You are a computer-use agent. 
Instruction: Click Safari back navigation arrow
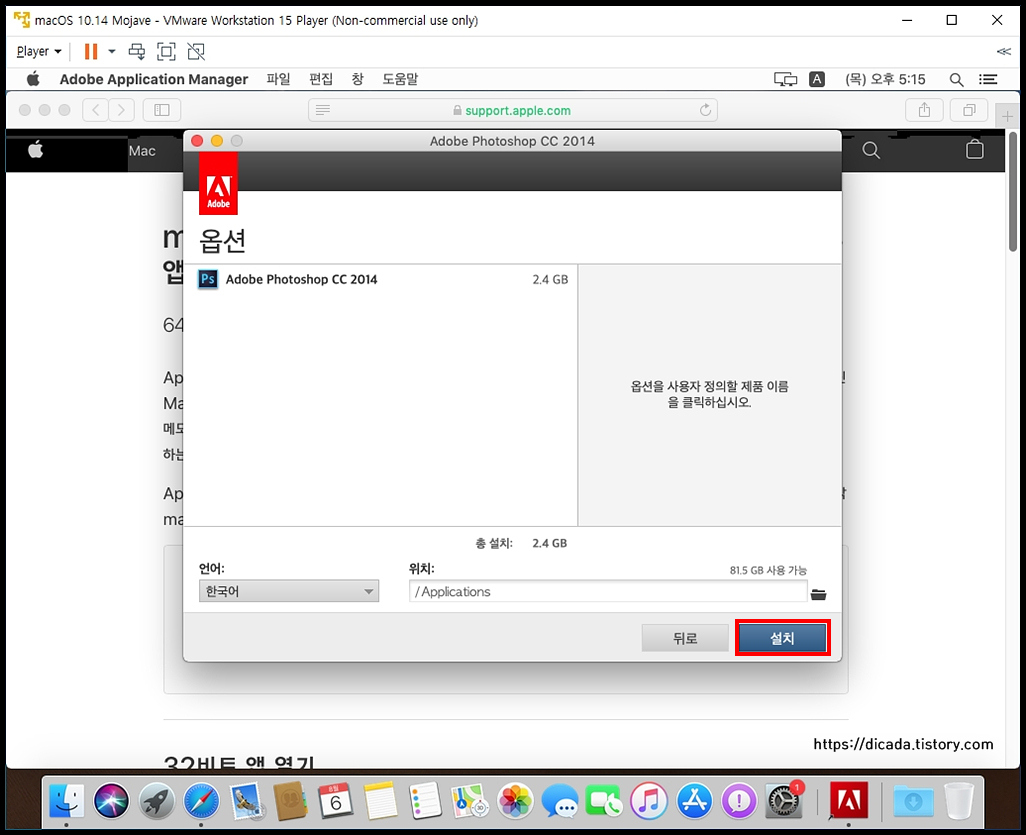96,110
